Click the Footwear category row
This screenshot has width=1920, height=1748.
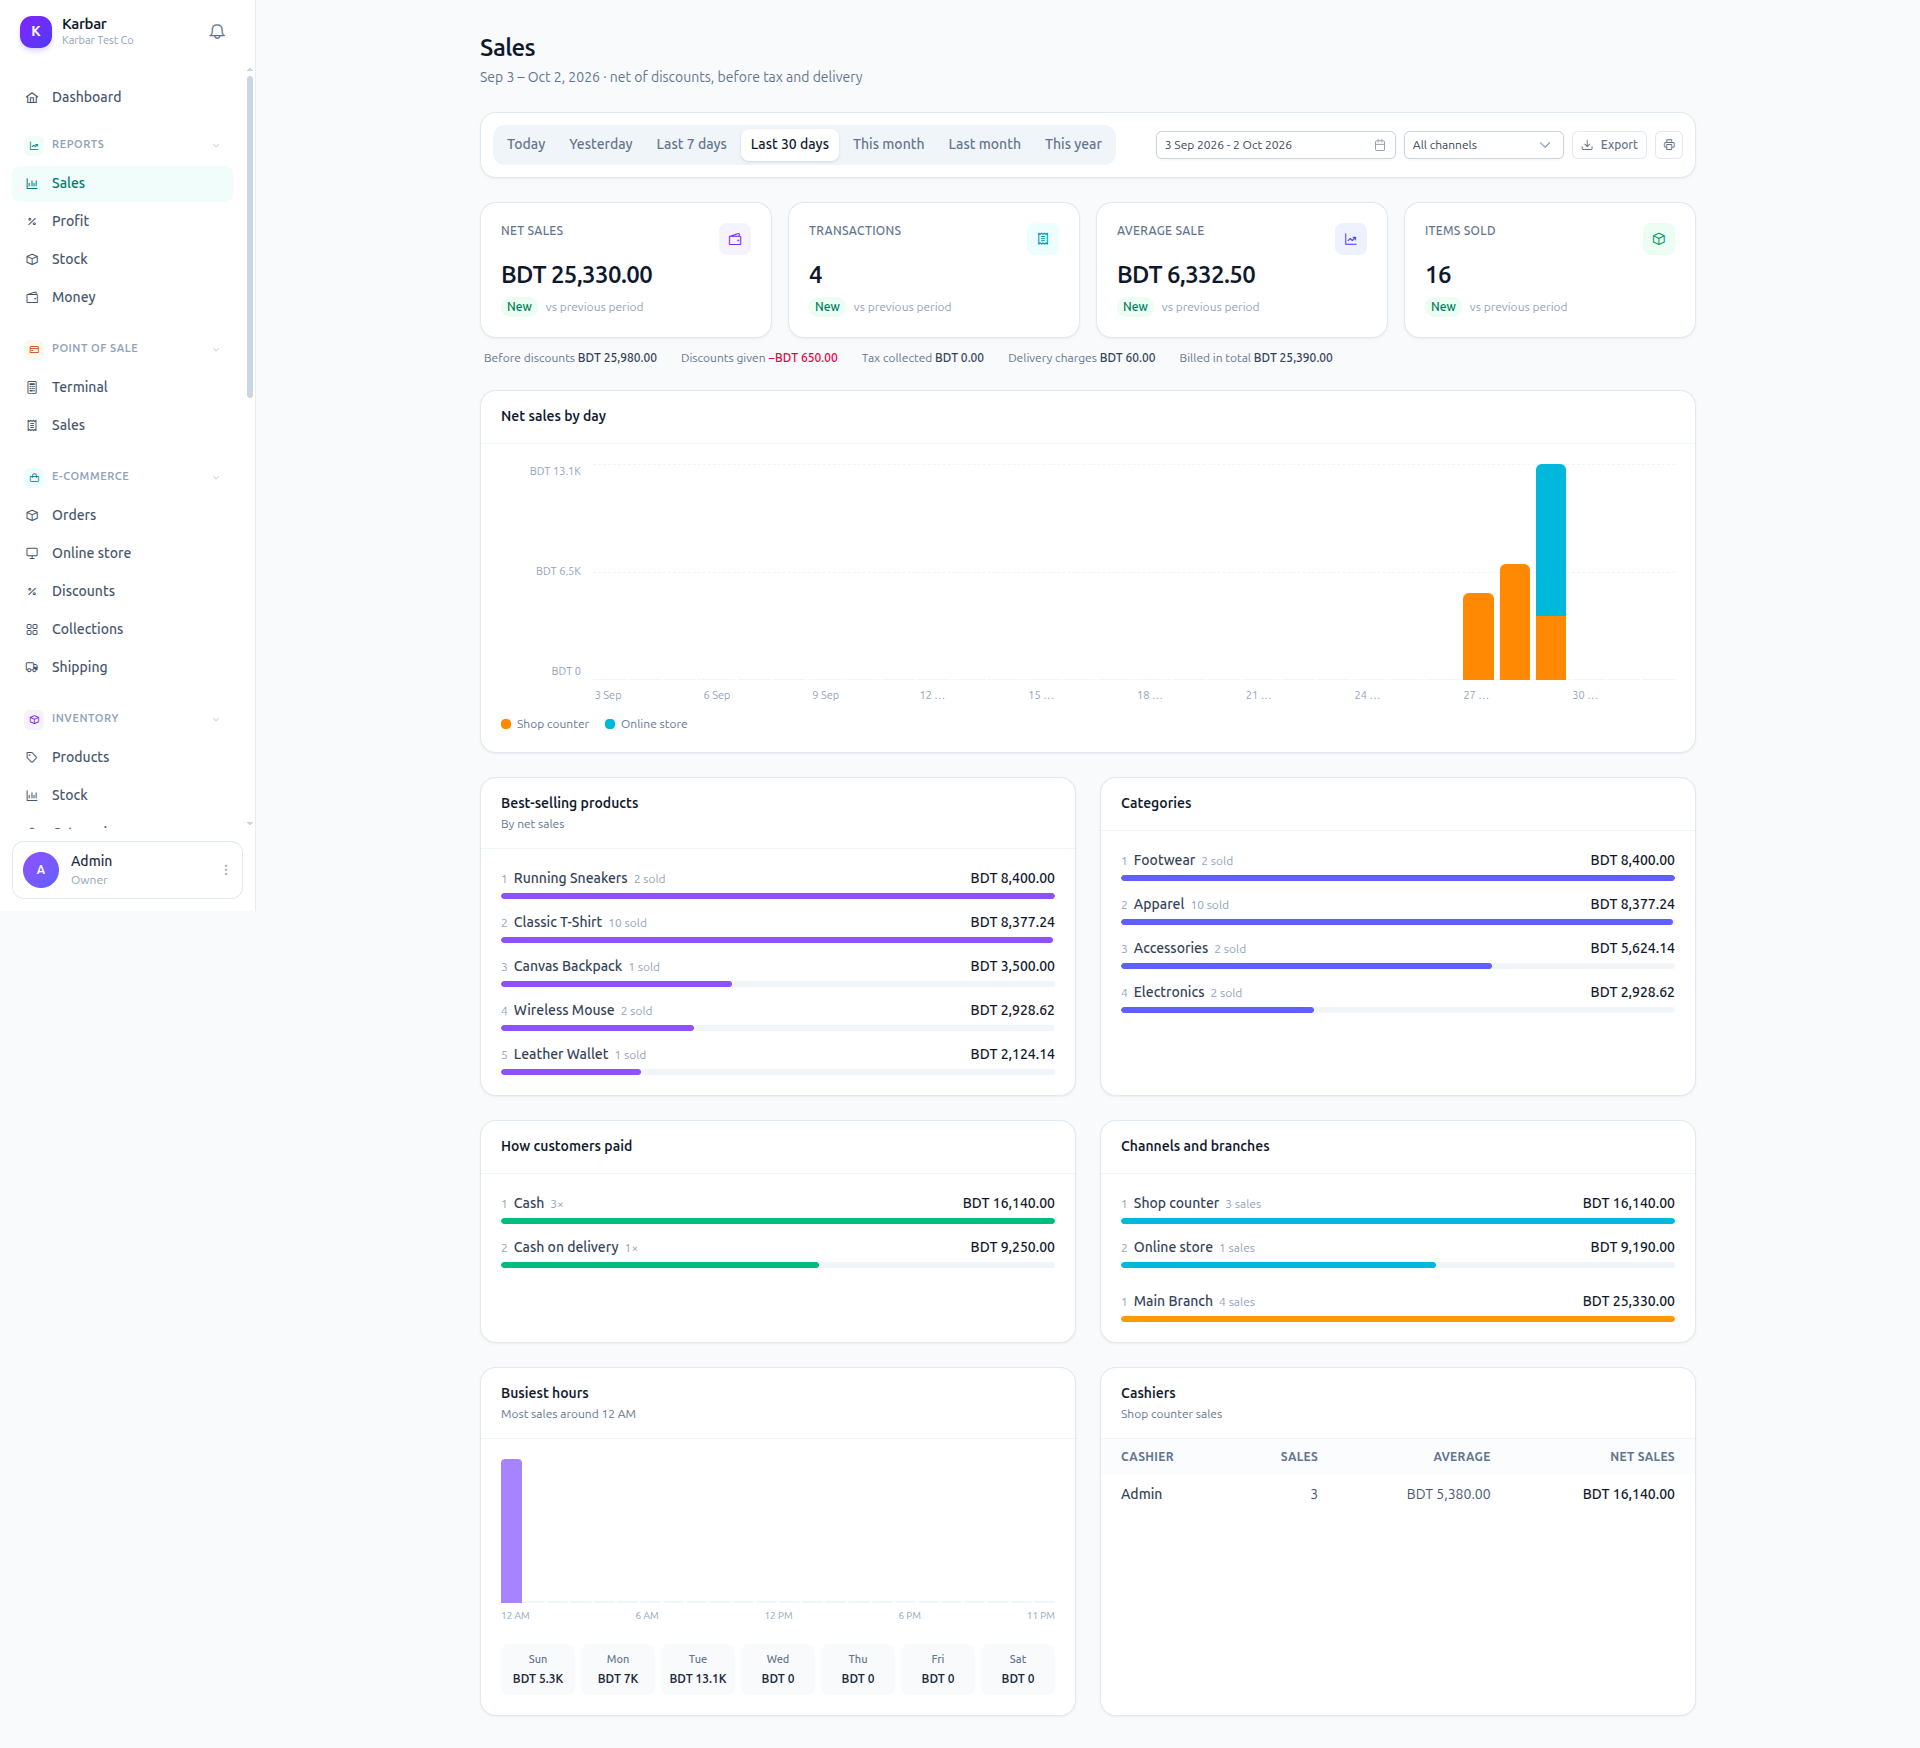click(1398, 867)
